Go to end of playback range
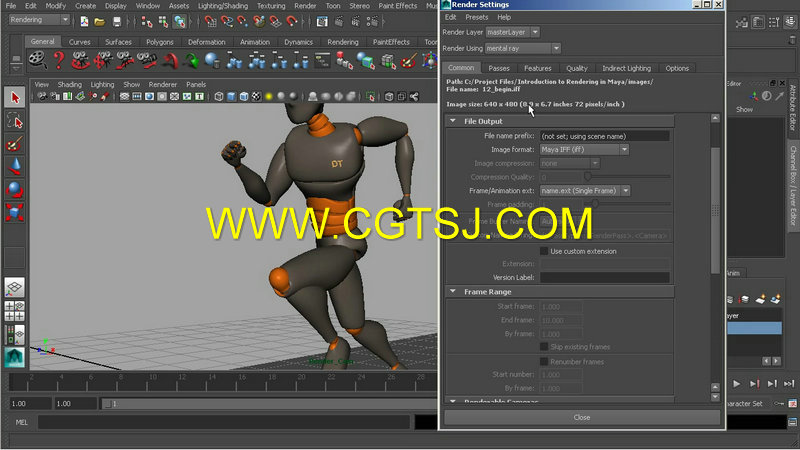 [789, 384]
